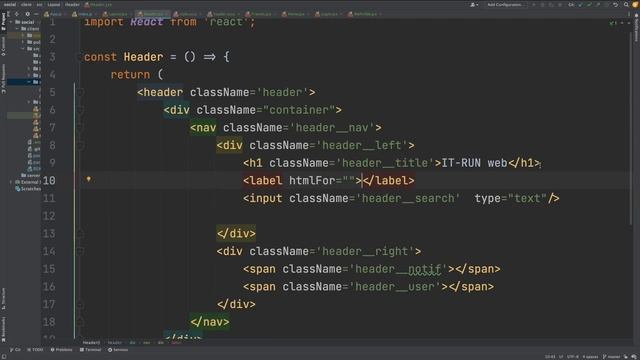Click 'social' in top navigation breadcrumb
Screen dimensions: 640x360
tap(10, 5)
